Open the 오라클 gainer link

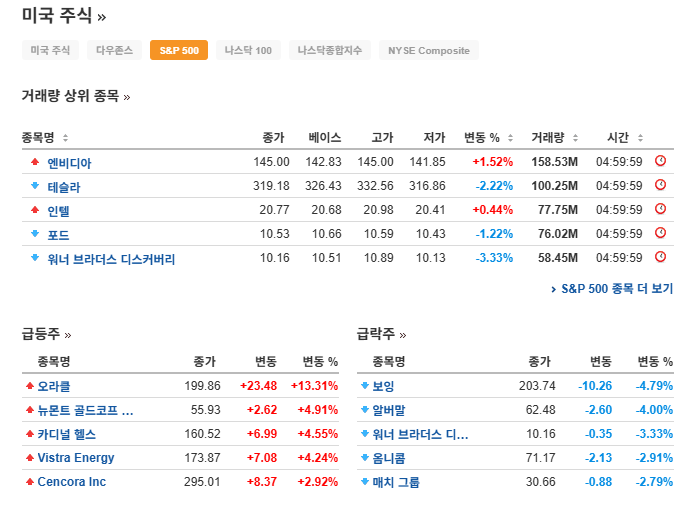54,386
